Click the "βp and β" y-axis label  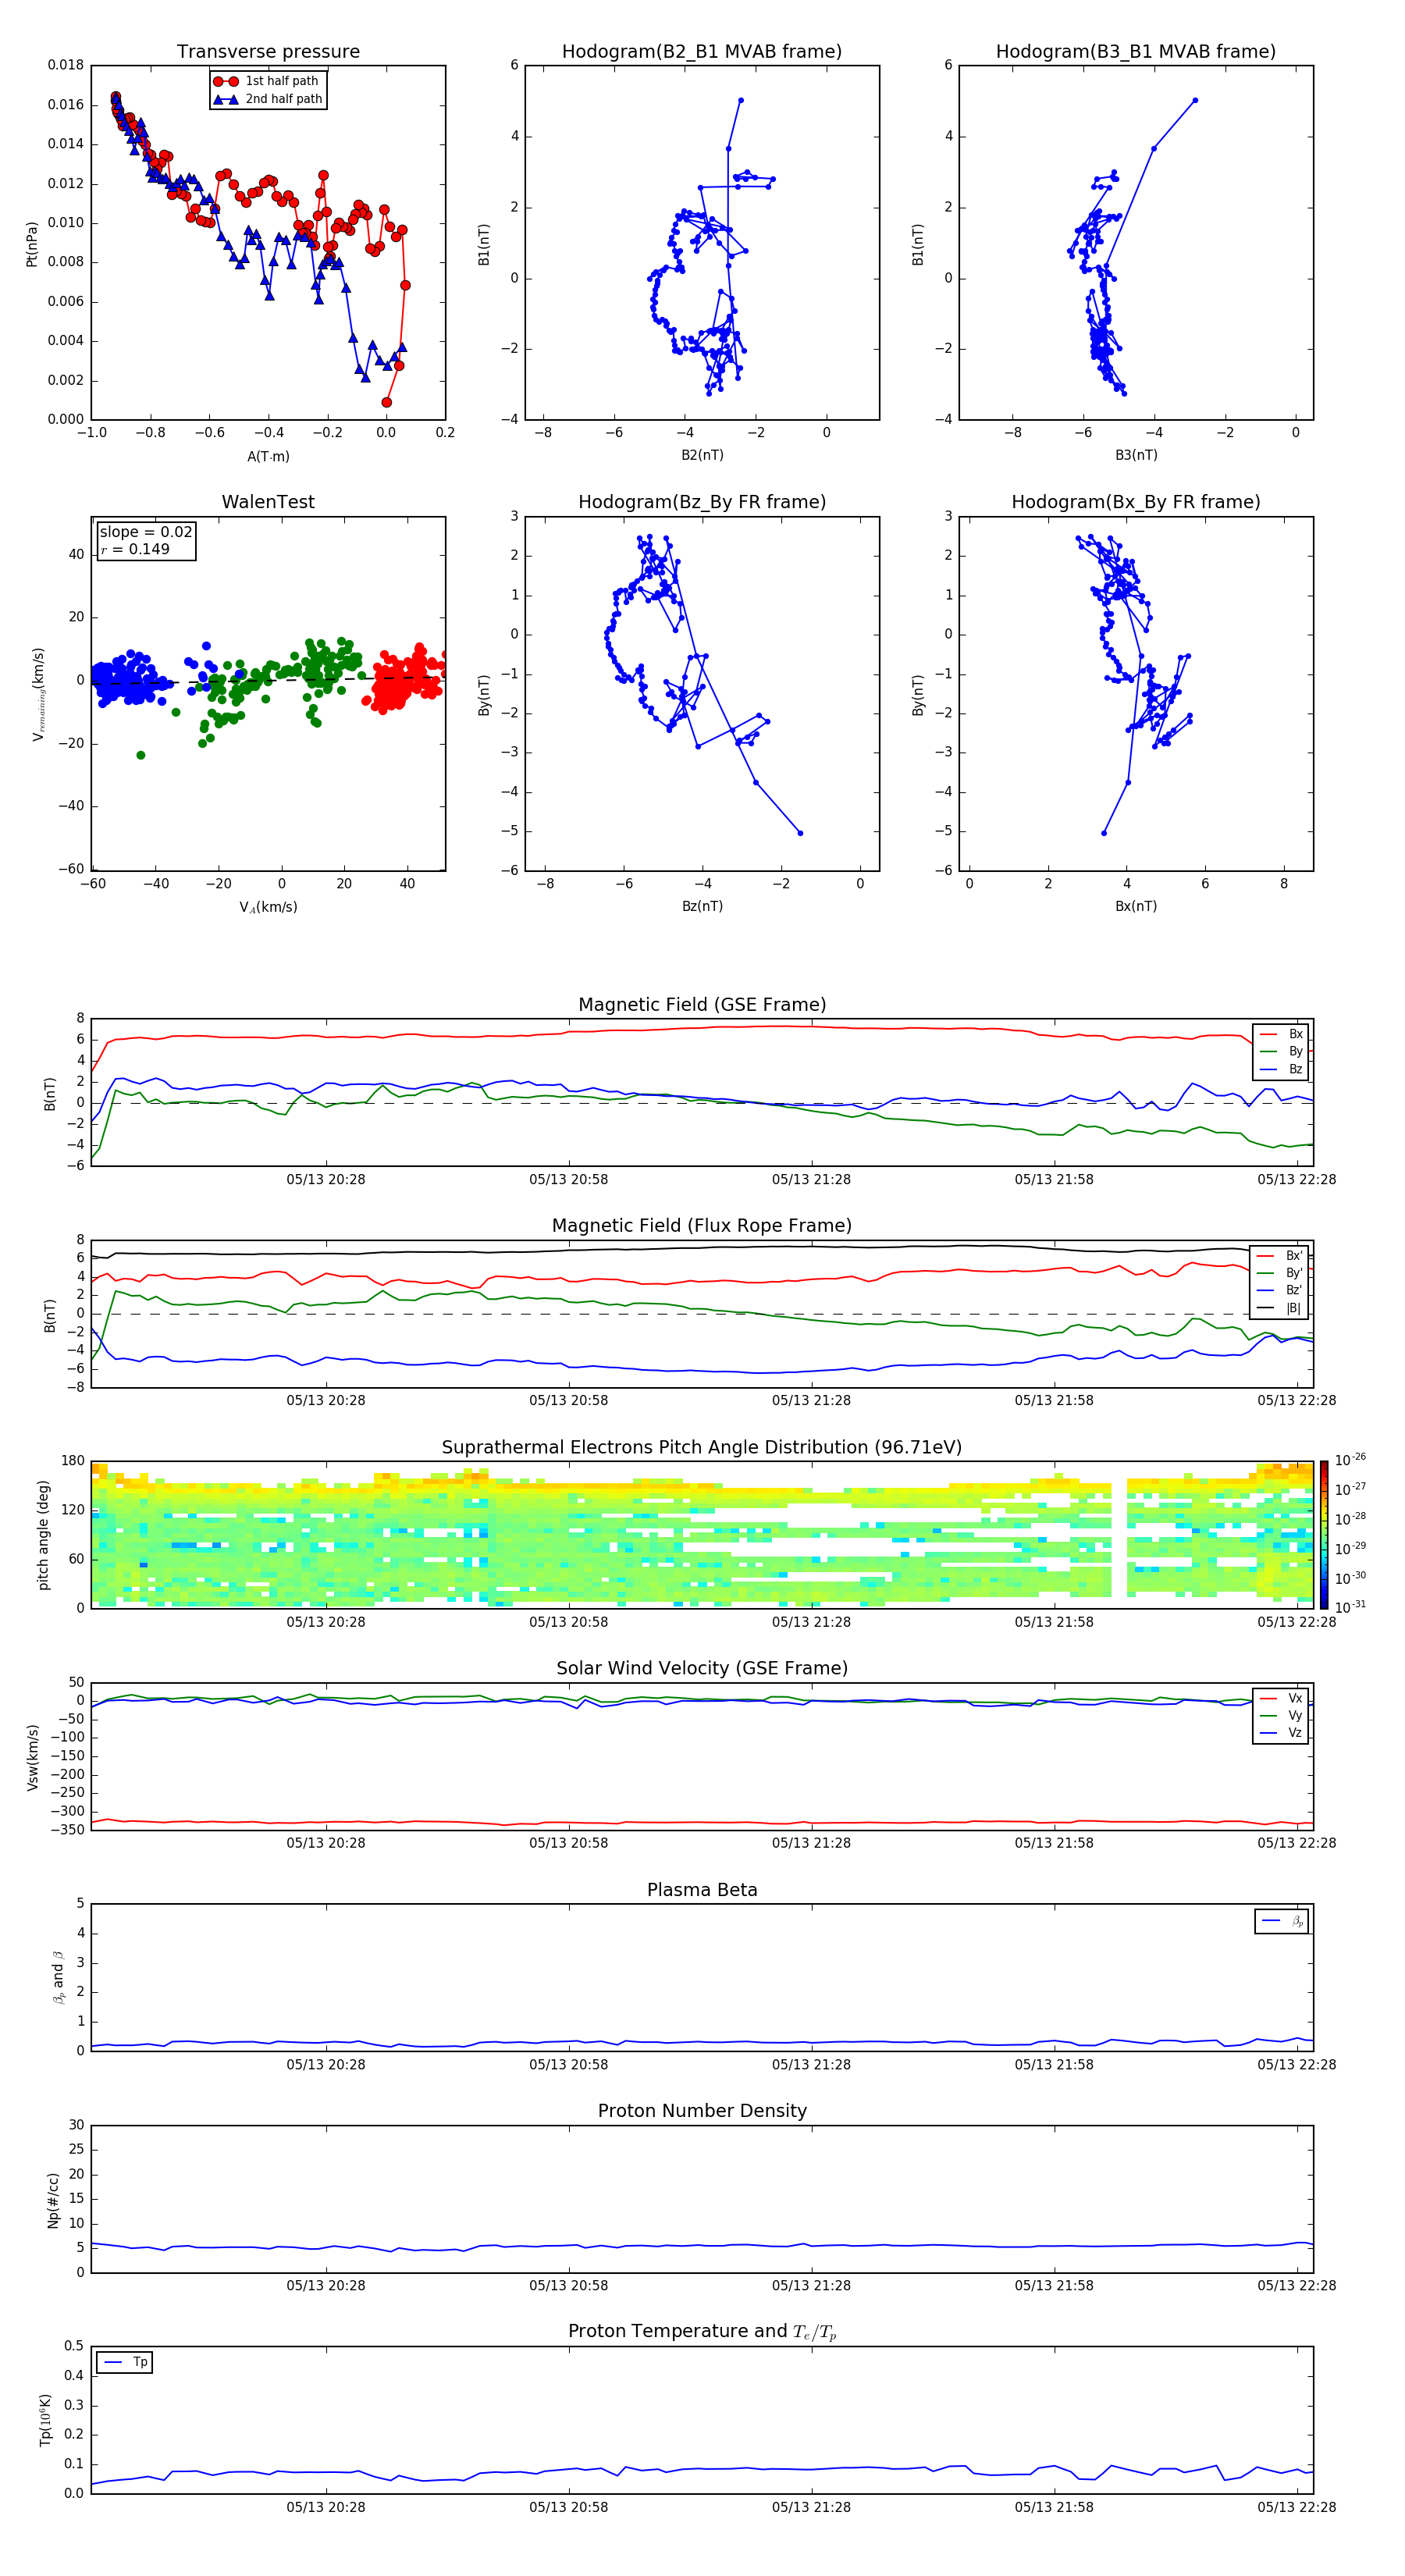(59, 1977)
